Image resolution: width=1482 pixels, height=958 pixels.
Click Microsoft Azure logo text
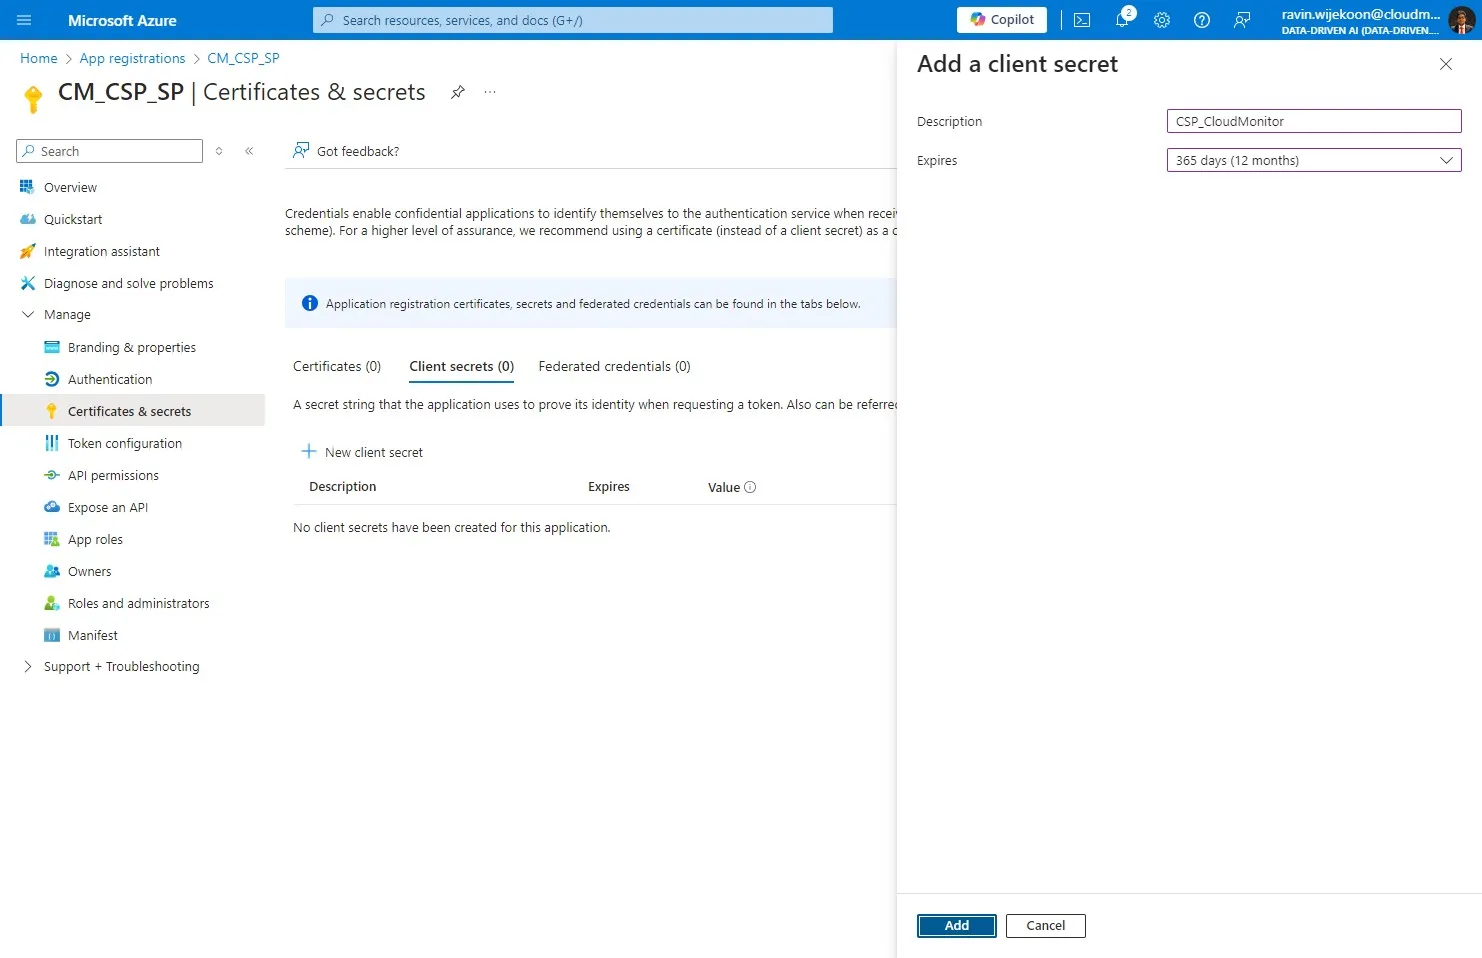coord(122,20)
